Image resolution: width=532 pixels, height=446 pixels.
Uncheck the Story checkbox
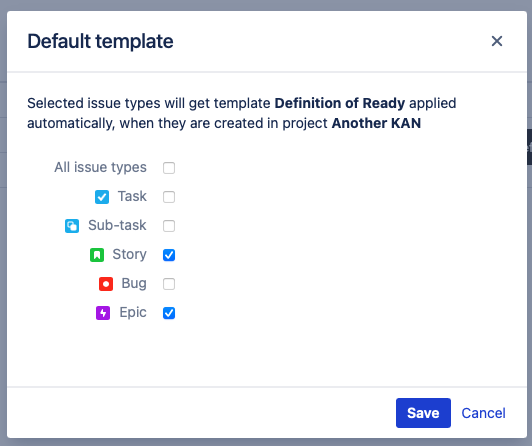click(x=169, y=255)
